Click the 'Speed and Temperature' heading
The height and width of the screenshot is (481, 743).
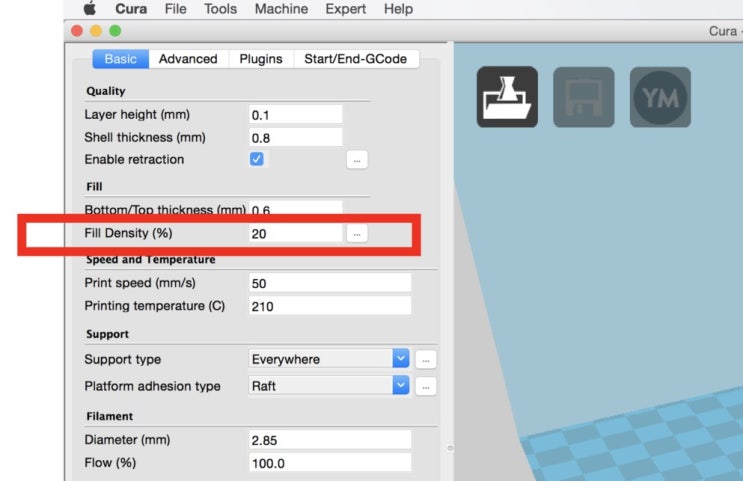[x=151, y=259]
